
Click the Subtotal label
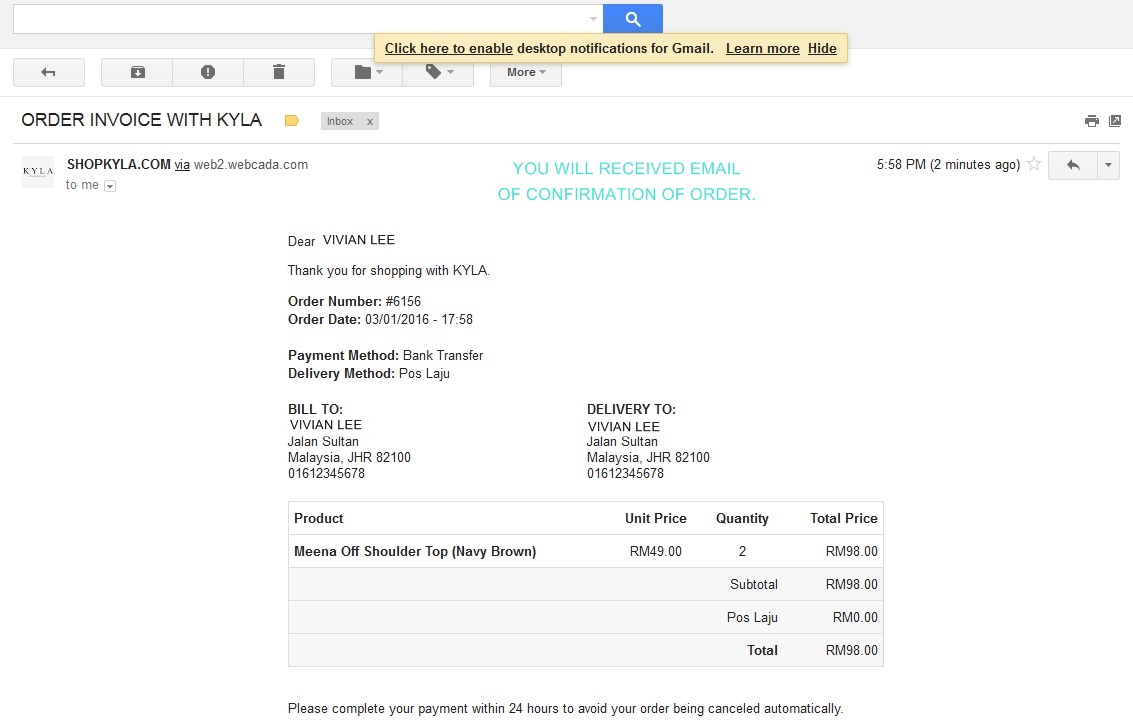pos(754,584)
